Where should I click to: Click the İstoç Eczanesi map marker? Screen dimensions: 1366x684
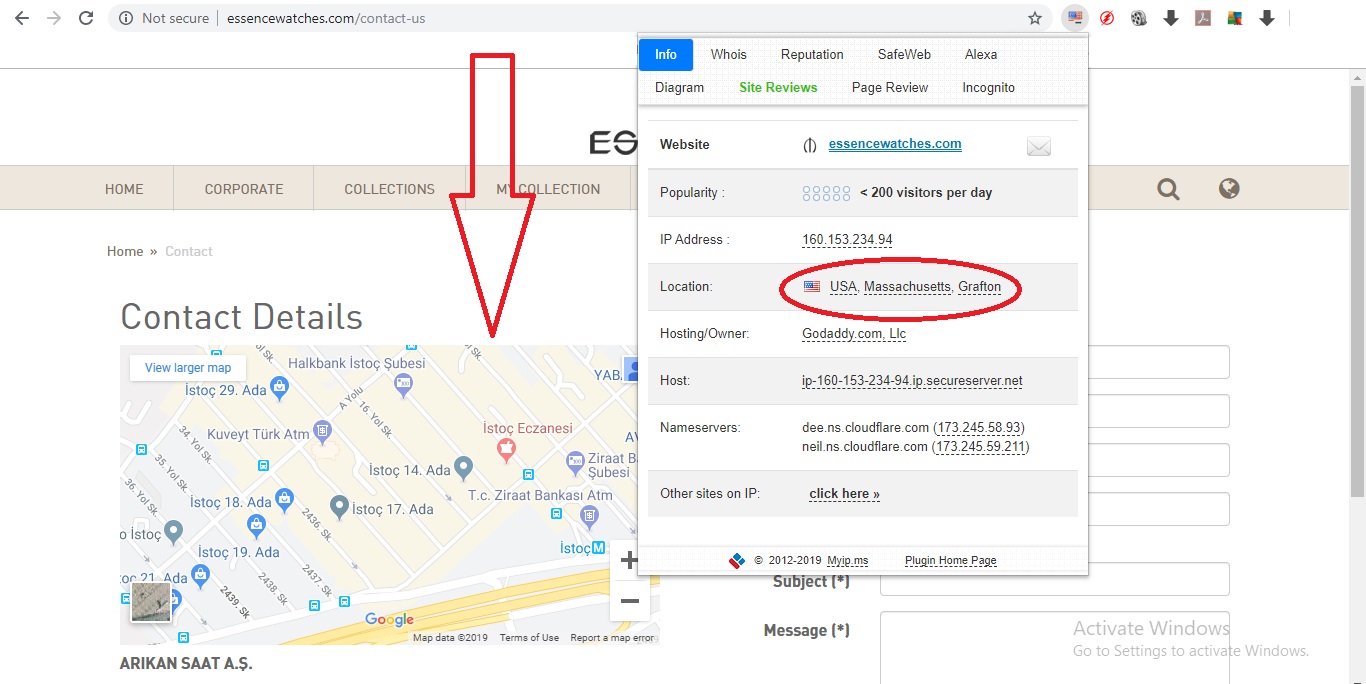506,449
